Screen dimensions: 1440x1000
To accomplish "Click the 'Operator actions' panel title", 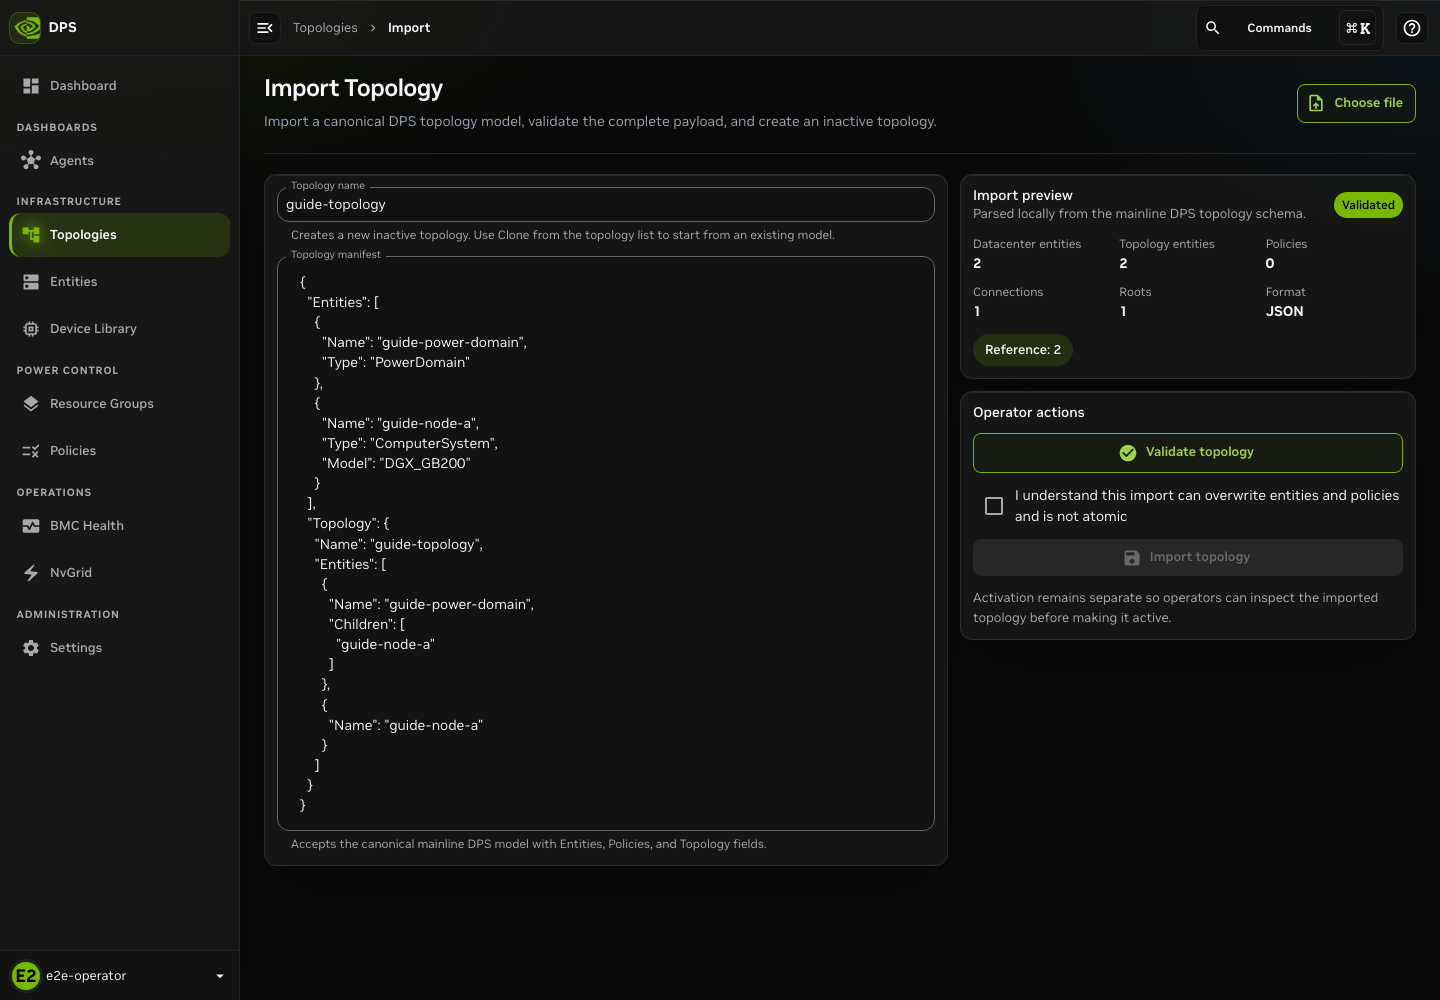I will click(1028, 413).
